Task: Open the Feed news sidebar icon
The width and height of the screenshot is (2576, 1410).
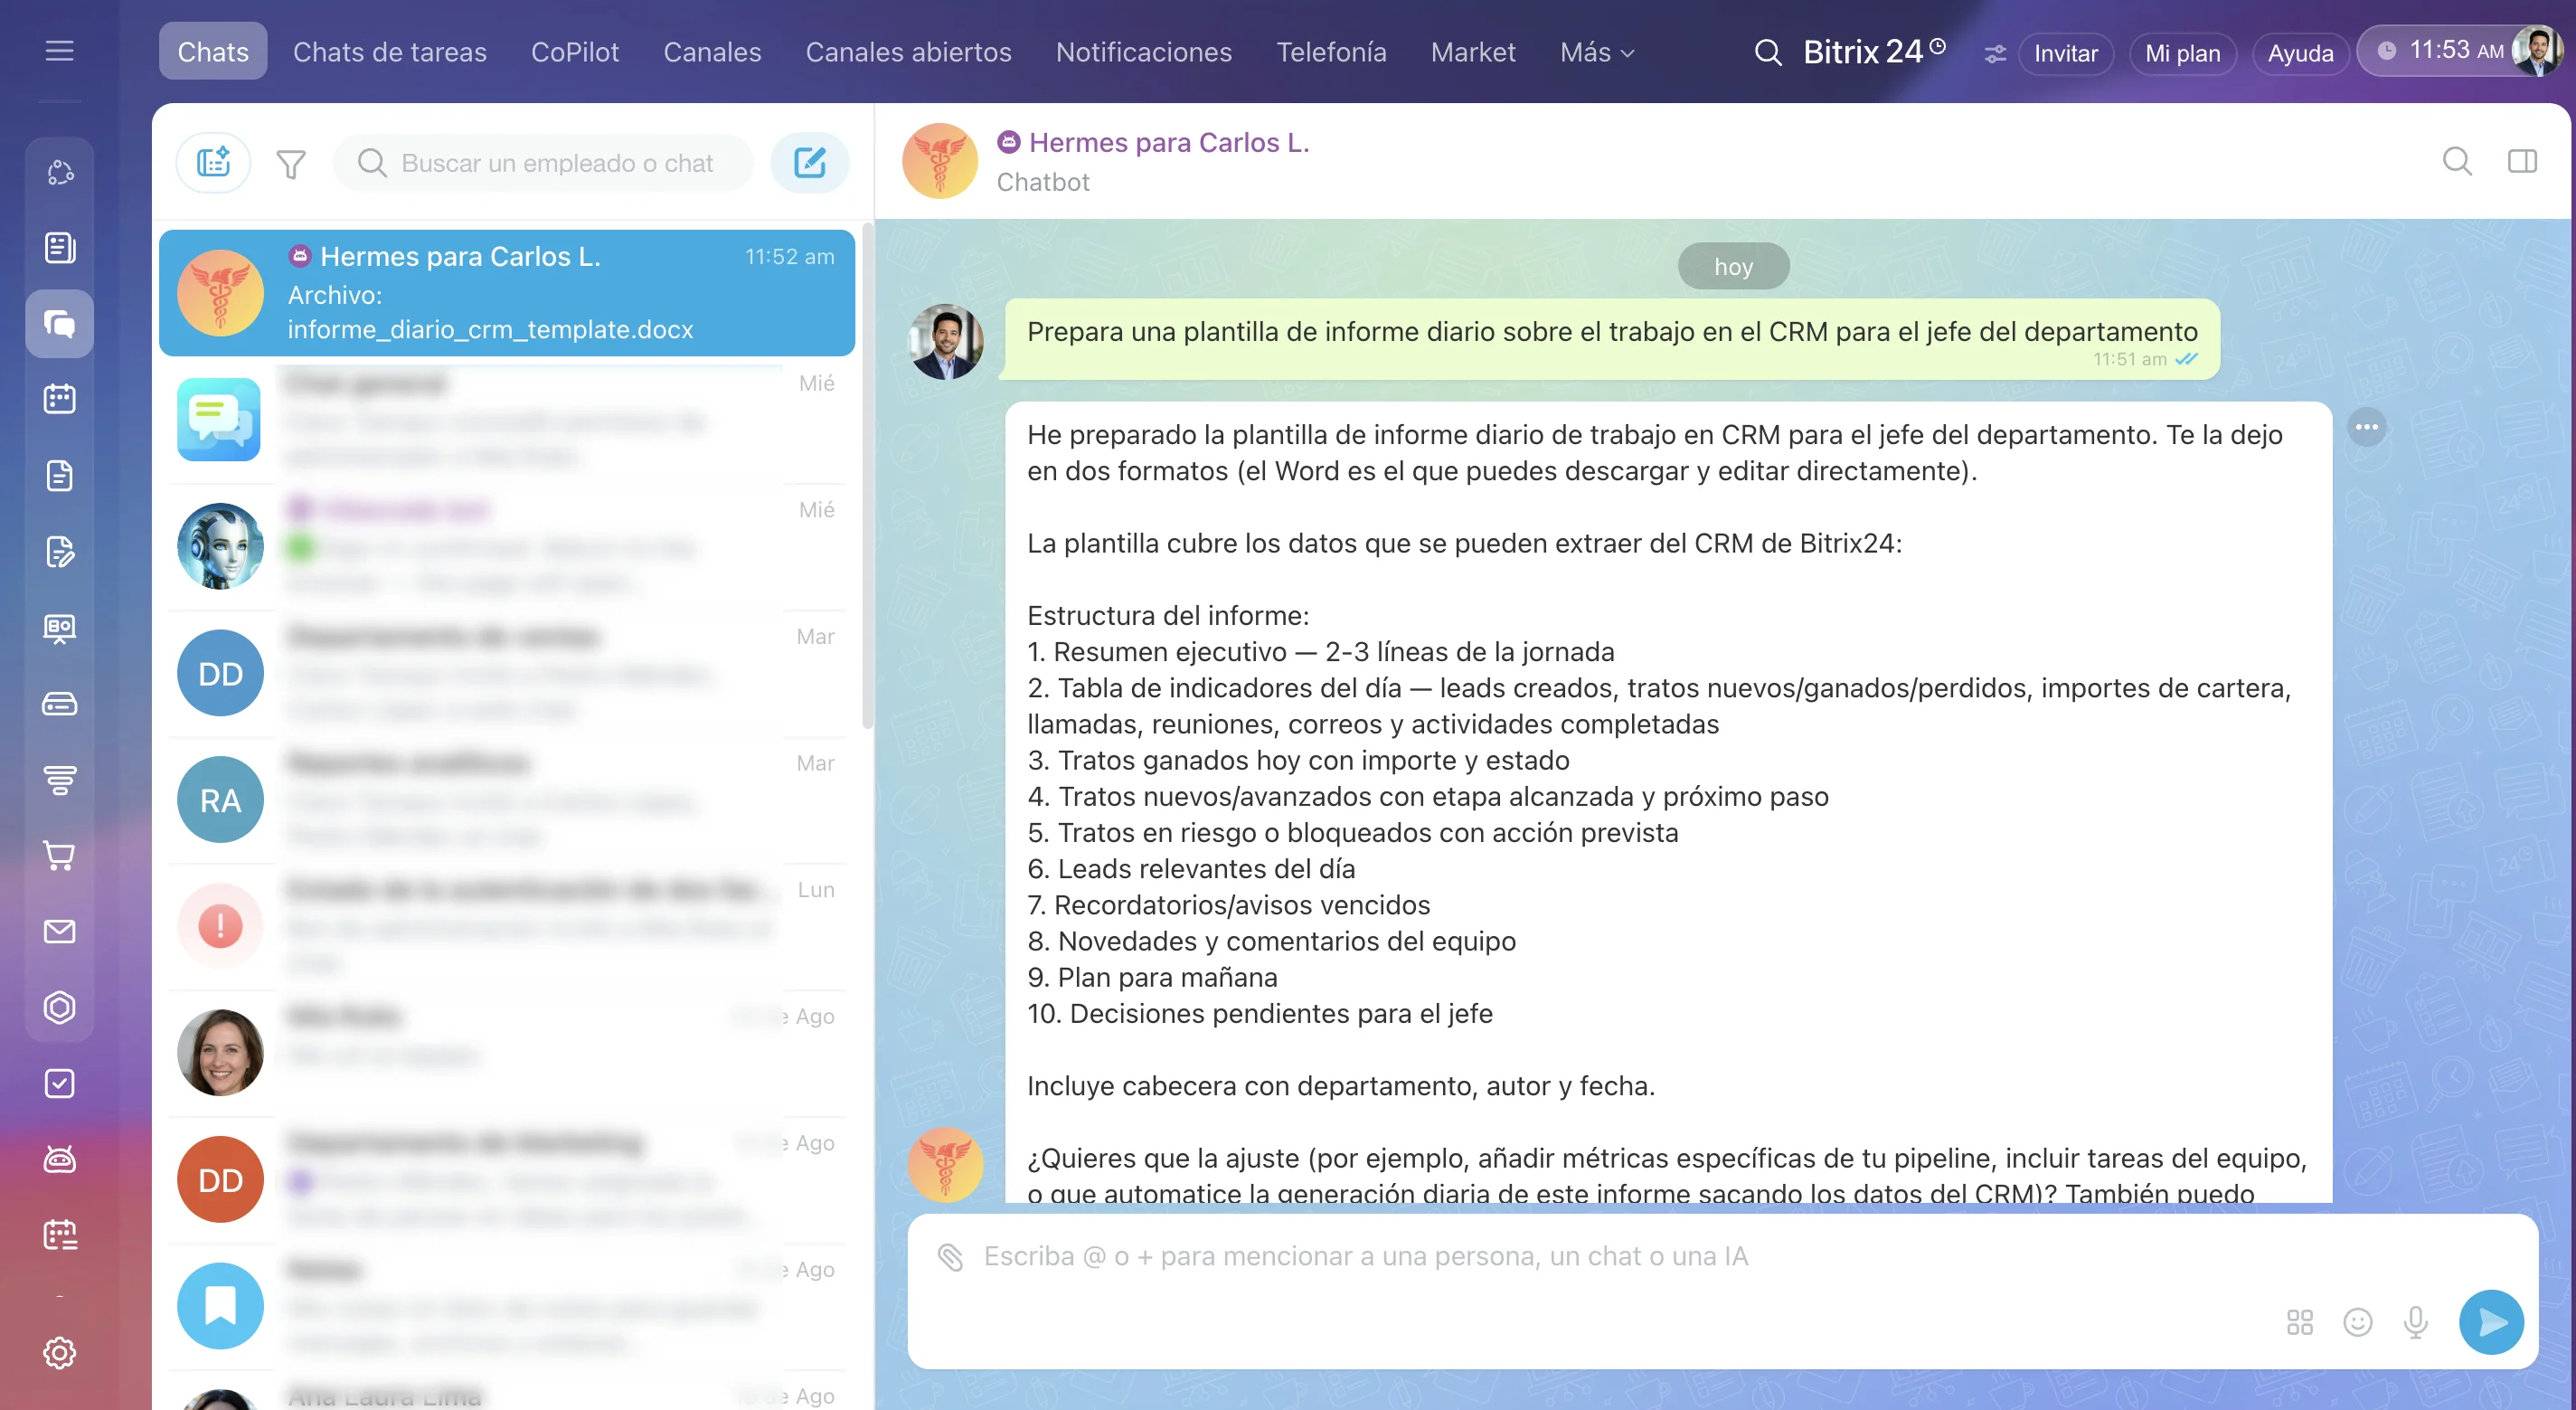Action: (x=59, y=247)
